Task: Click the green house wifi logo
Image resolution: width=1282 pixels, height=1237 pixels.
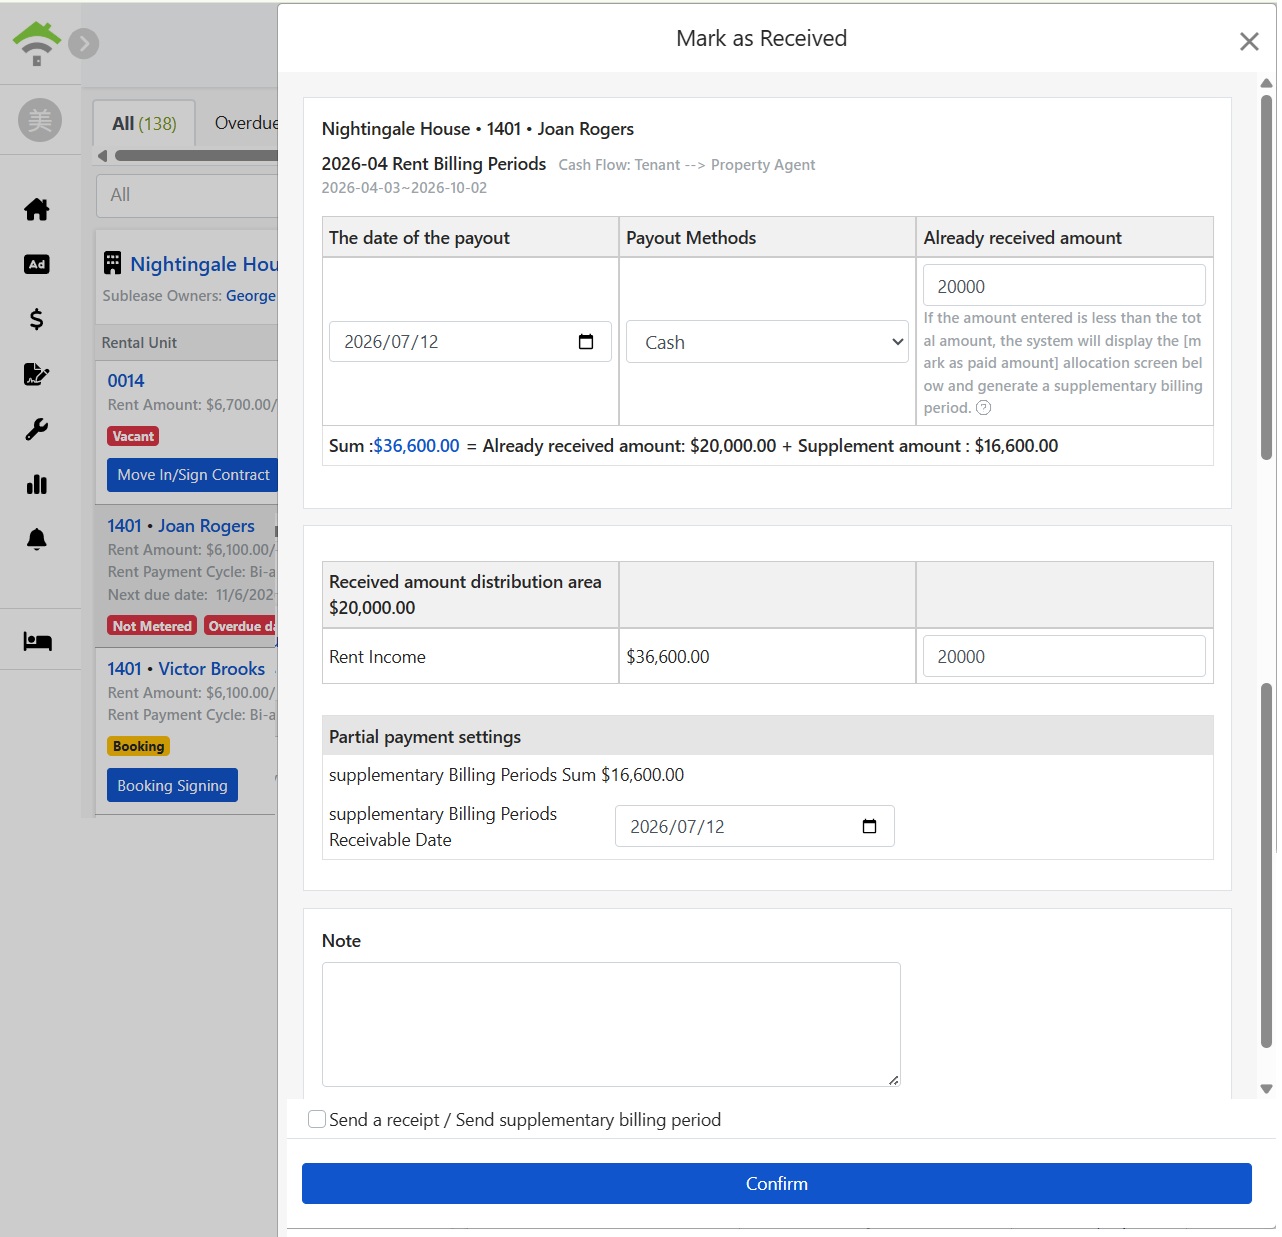Action: click(37, 43)
